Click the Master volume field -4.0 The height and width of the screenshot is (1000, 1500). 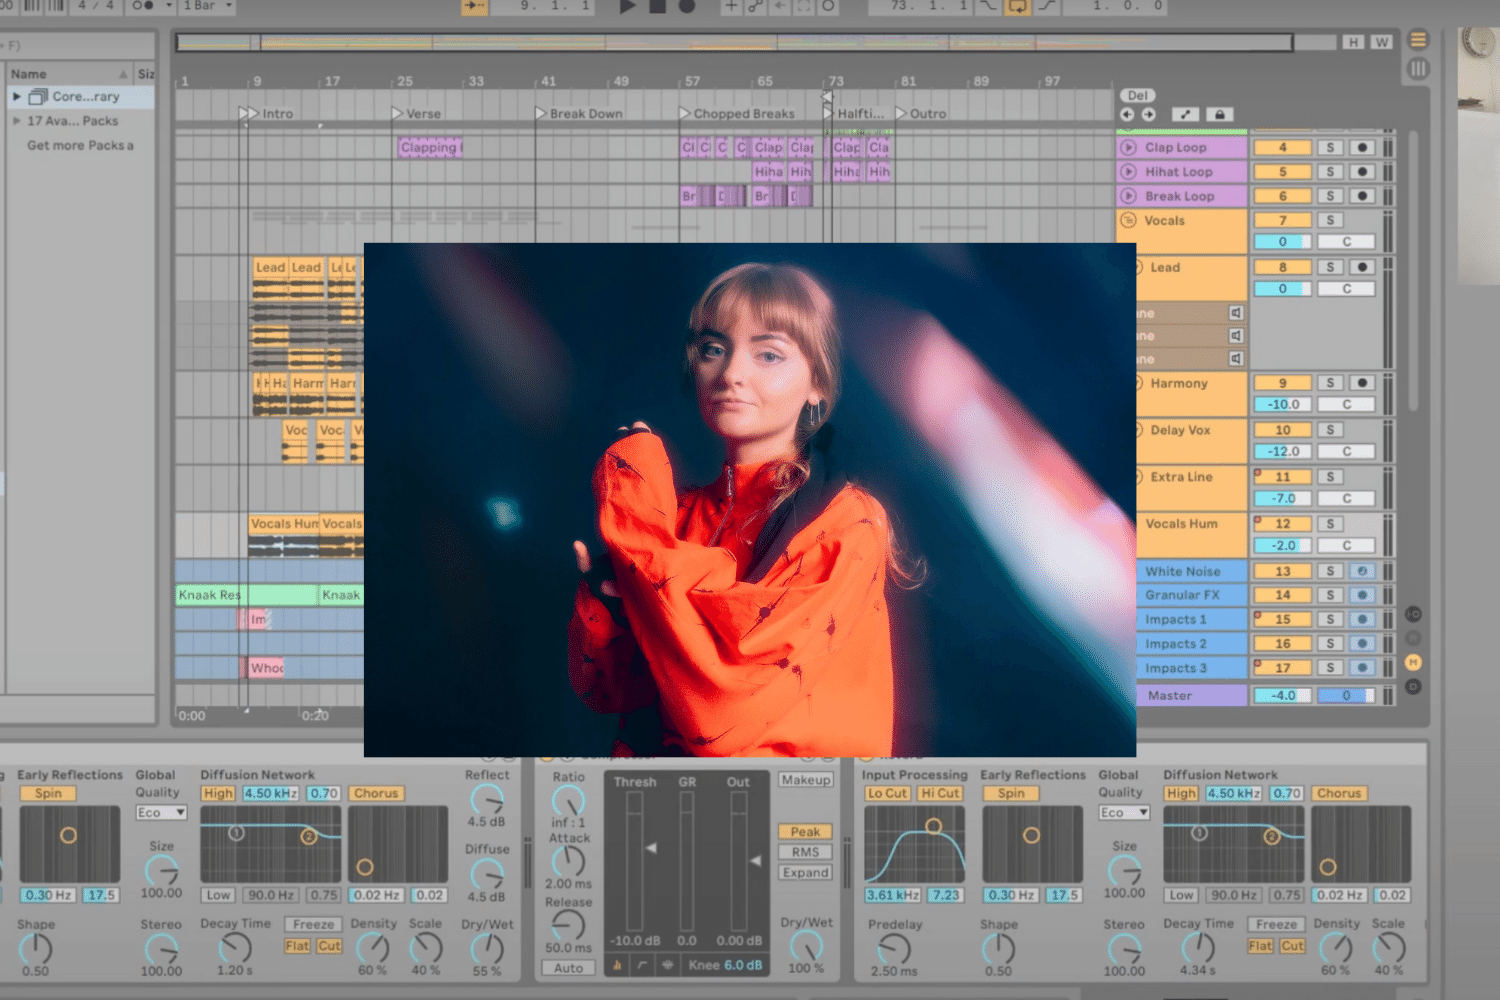click(x=1283, y=695)
